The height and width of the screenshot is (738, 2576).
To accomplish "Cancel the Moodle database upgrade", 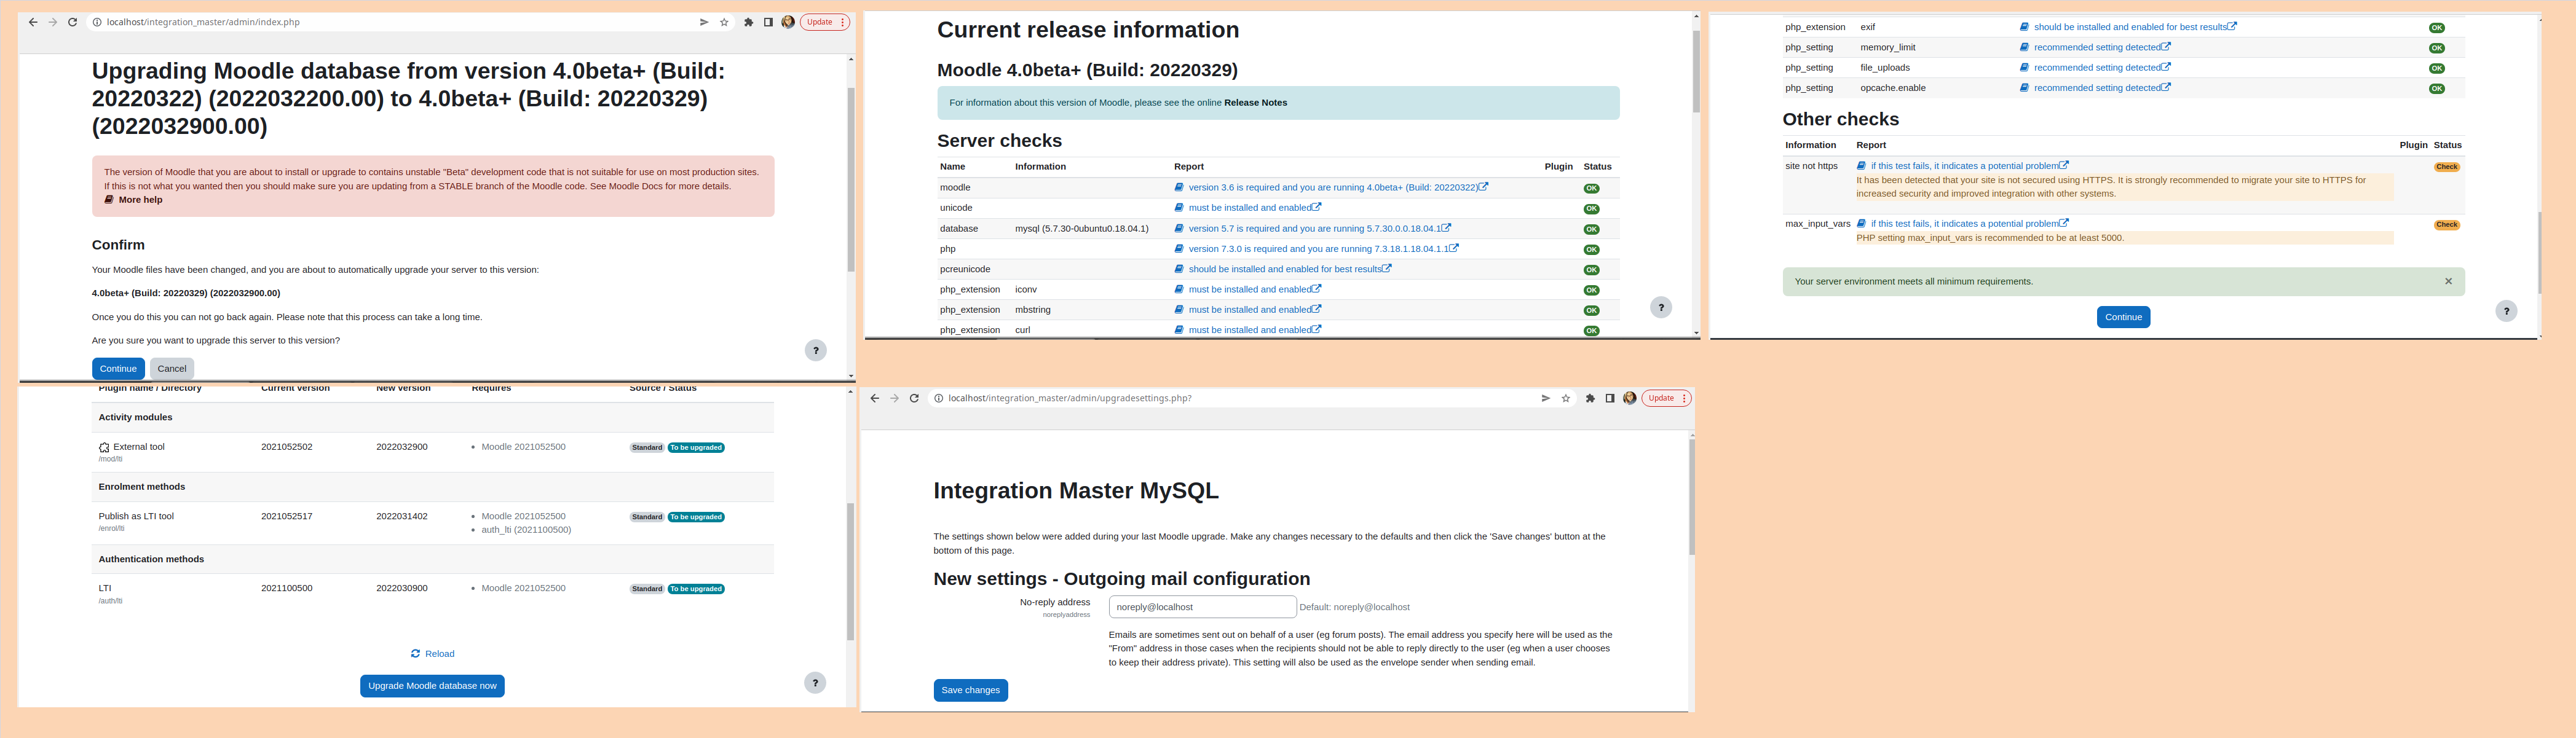I will click(172, 368).
